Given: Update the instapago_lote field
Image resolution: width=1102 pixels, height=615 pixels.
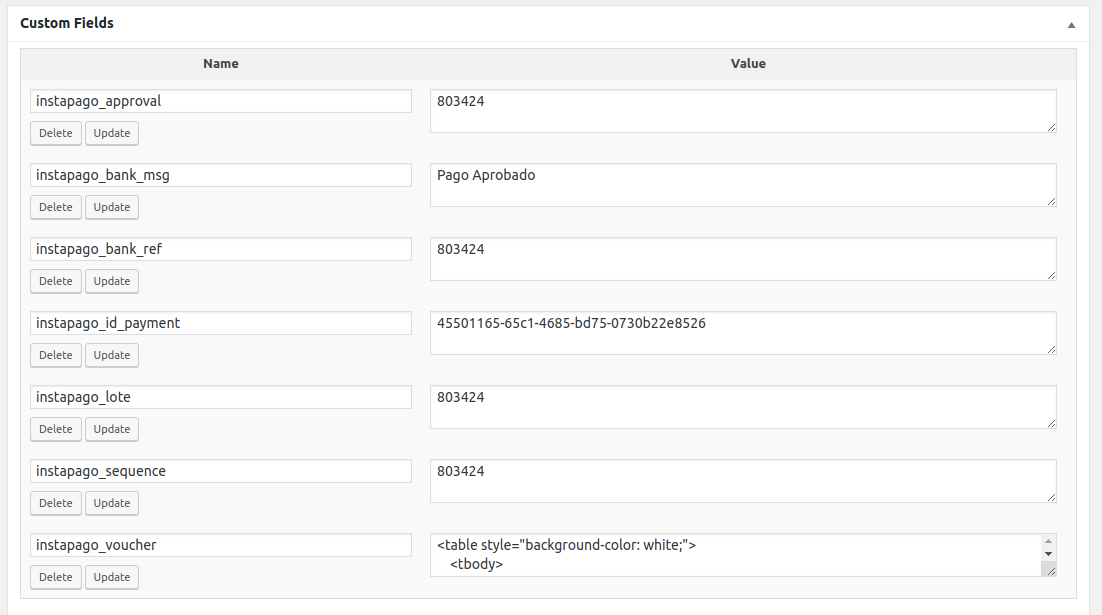Looking at the screenshot, I should [x=112, y=429].
